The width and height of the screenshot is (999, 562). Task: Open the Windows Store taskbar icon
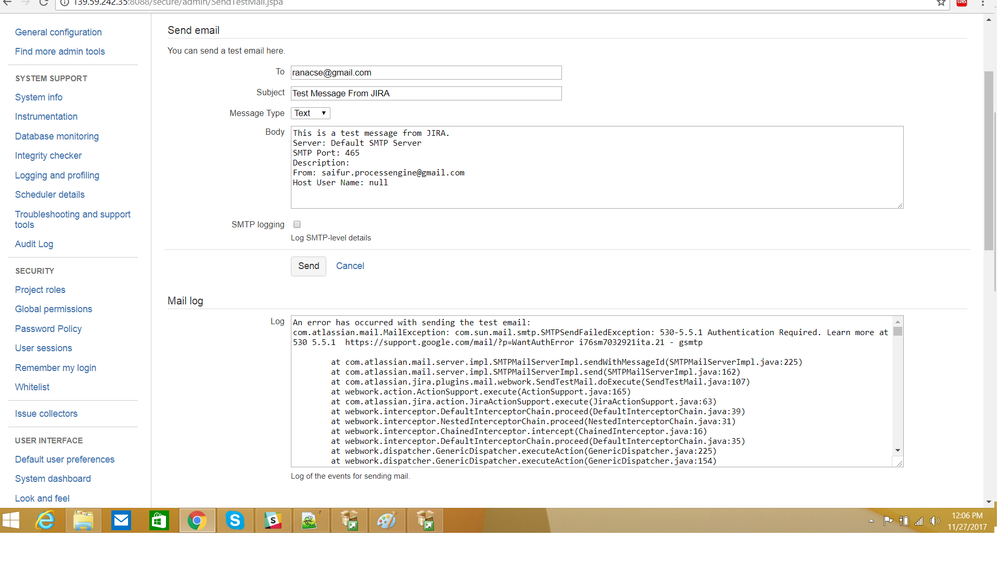(158, 521)
